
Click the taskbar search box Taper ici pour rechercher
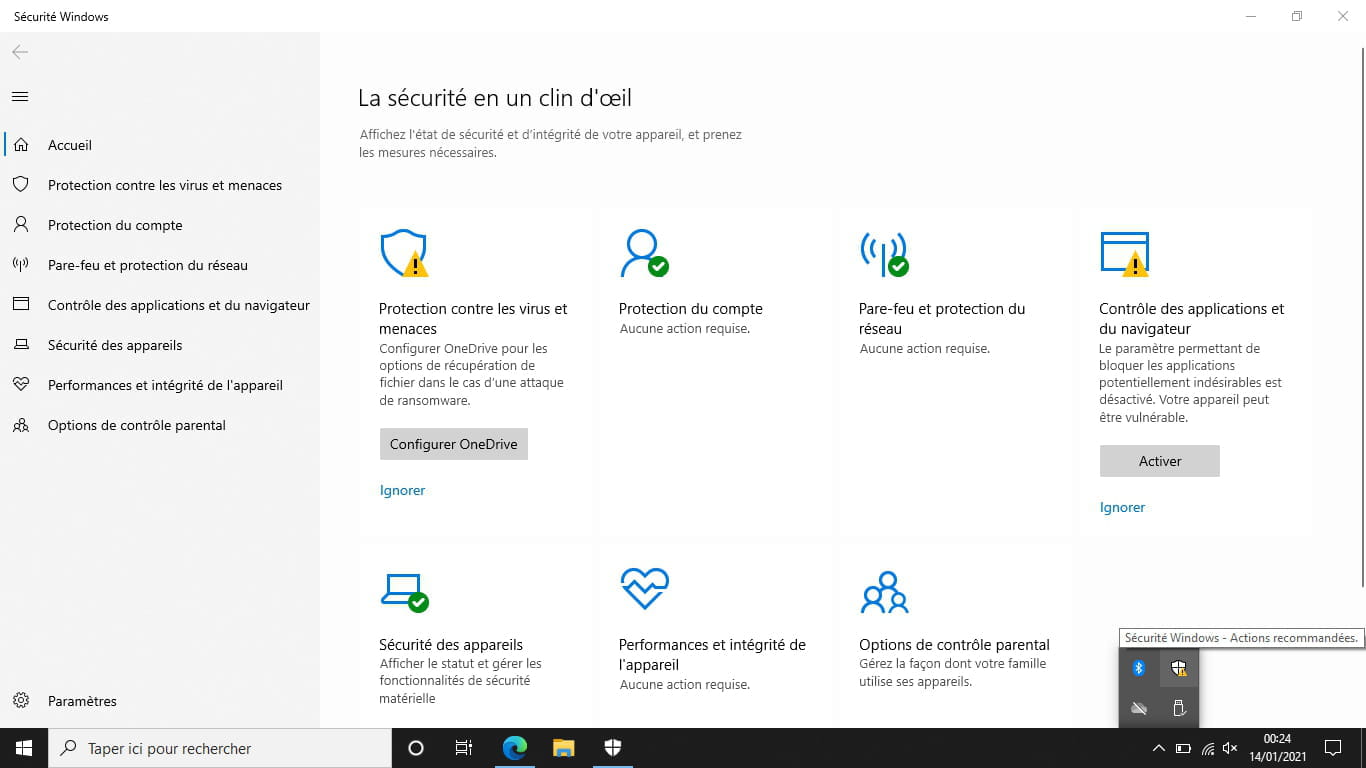220,748
